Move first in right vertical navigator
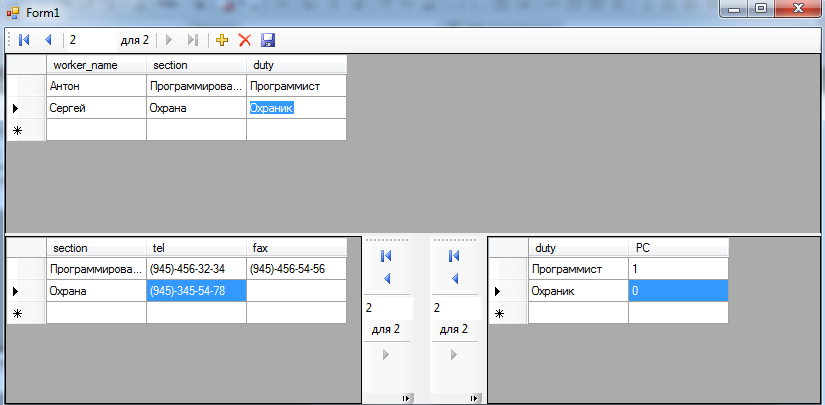825x405 pixels. click(x=454, y=256)
